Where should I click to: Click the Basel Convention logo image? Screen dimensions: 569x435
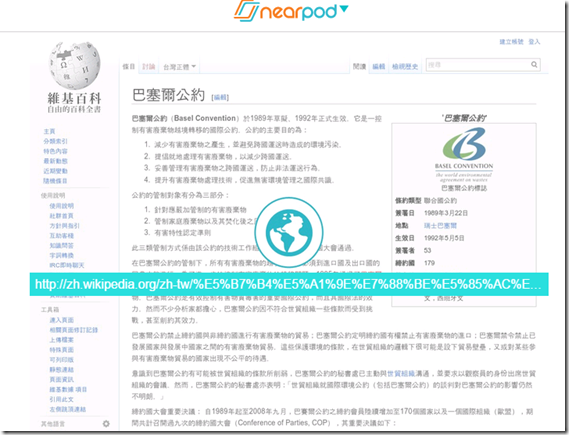pyautogui.click(x=464, y=154)
